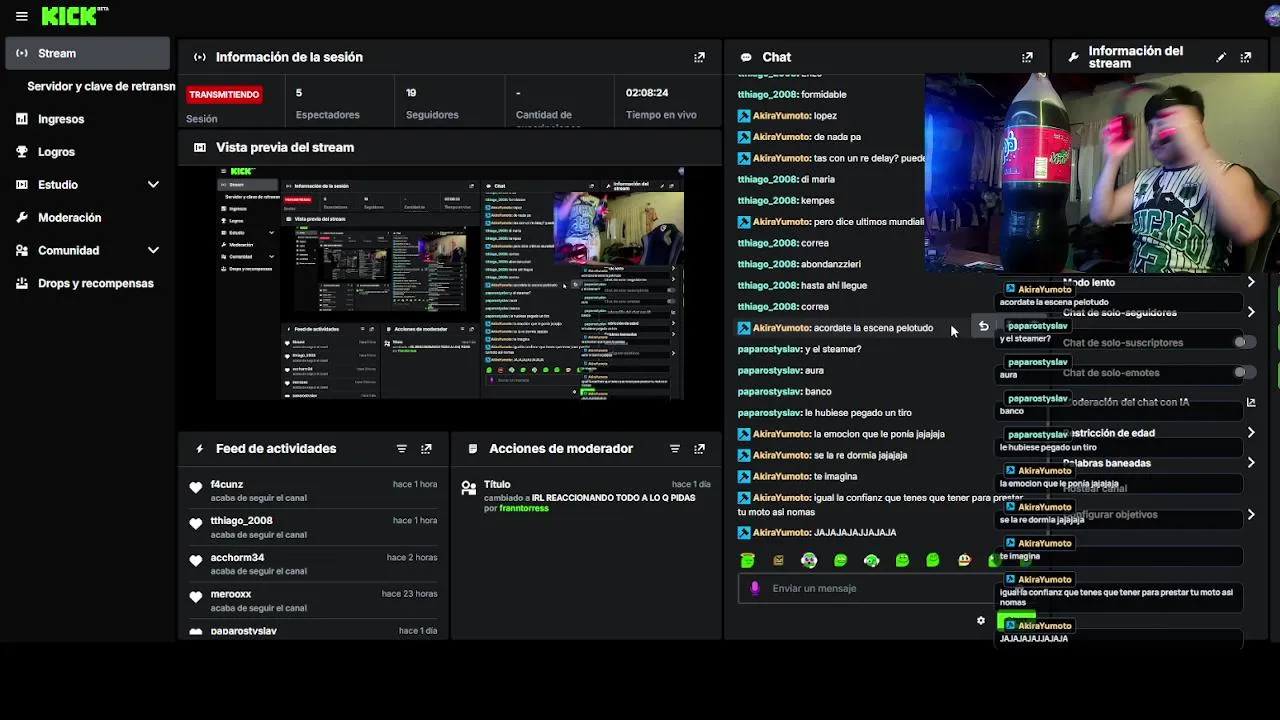The height and width of the screenshot is (720, 1280).
Task: Click the stream preview thumbnail
Action: [450, 284]
